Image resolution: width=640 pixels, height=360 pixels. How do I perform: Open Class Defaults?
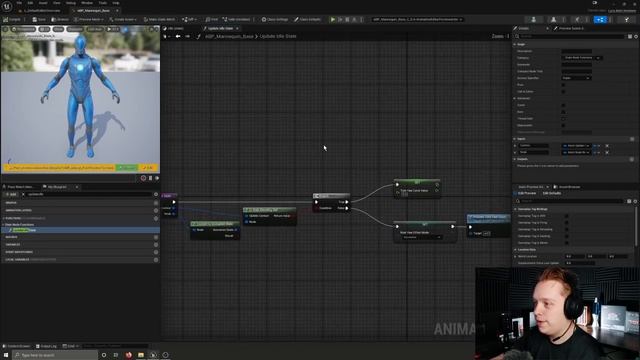[x=307, y=19]
